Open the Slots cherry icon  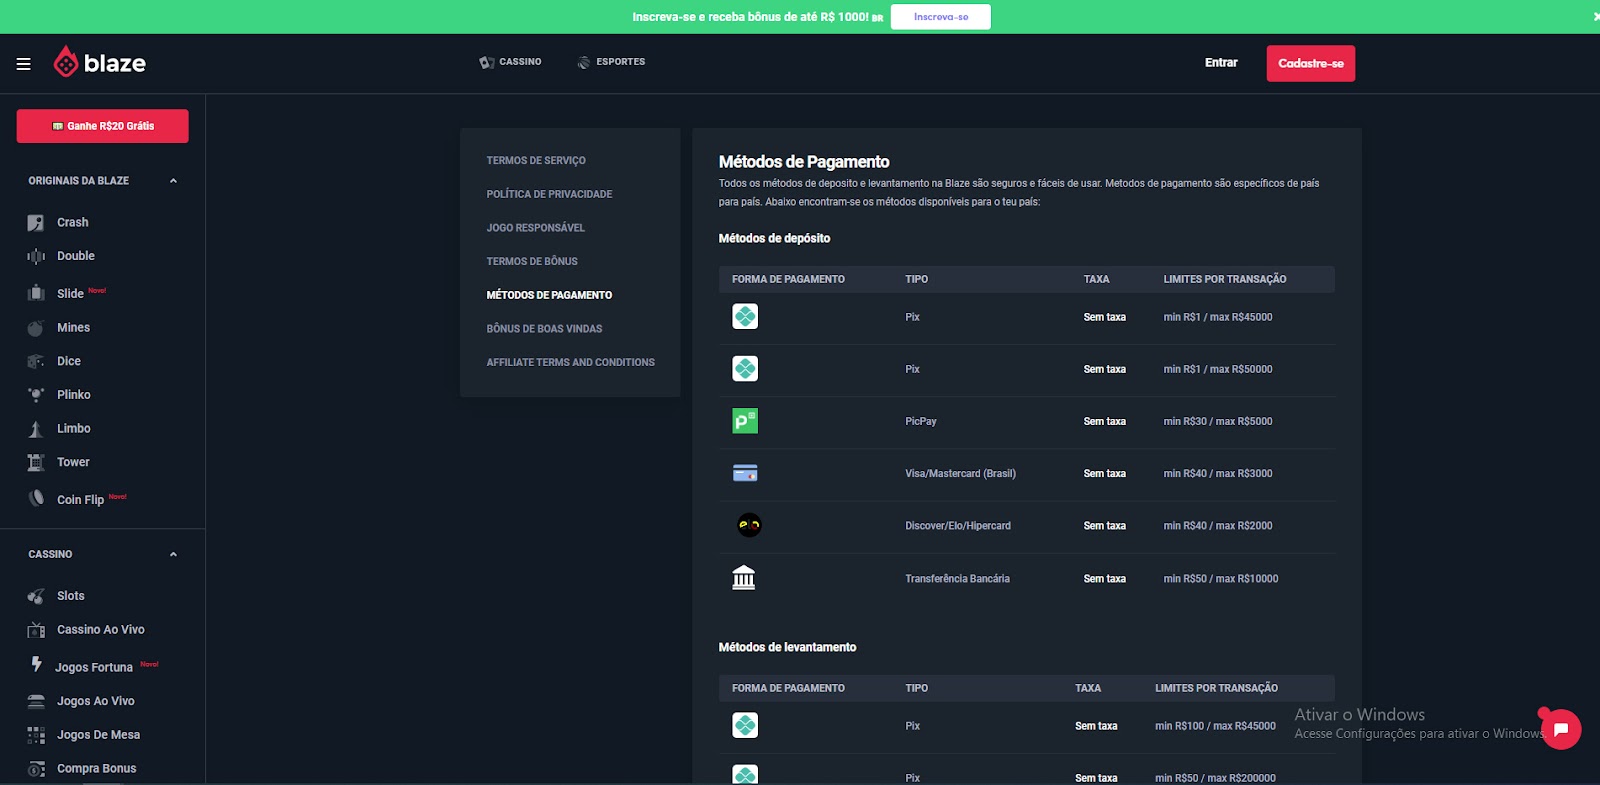click(x=36, y=596)
